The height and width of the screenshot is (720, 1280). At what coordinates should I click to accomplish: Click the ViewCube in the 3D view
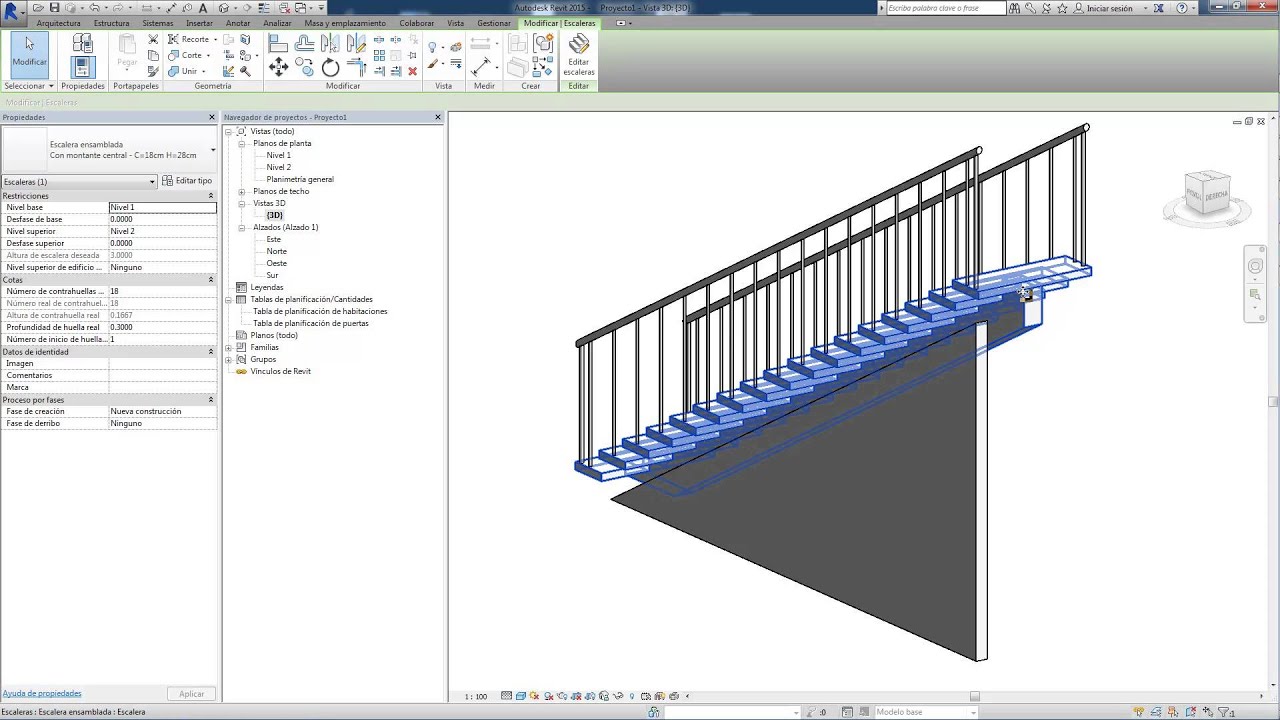(1207, 193)
